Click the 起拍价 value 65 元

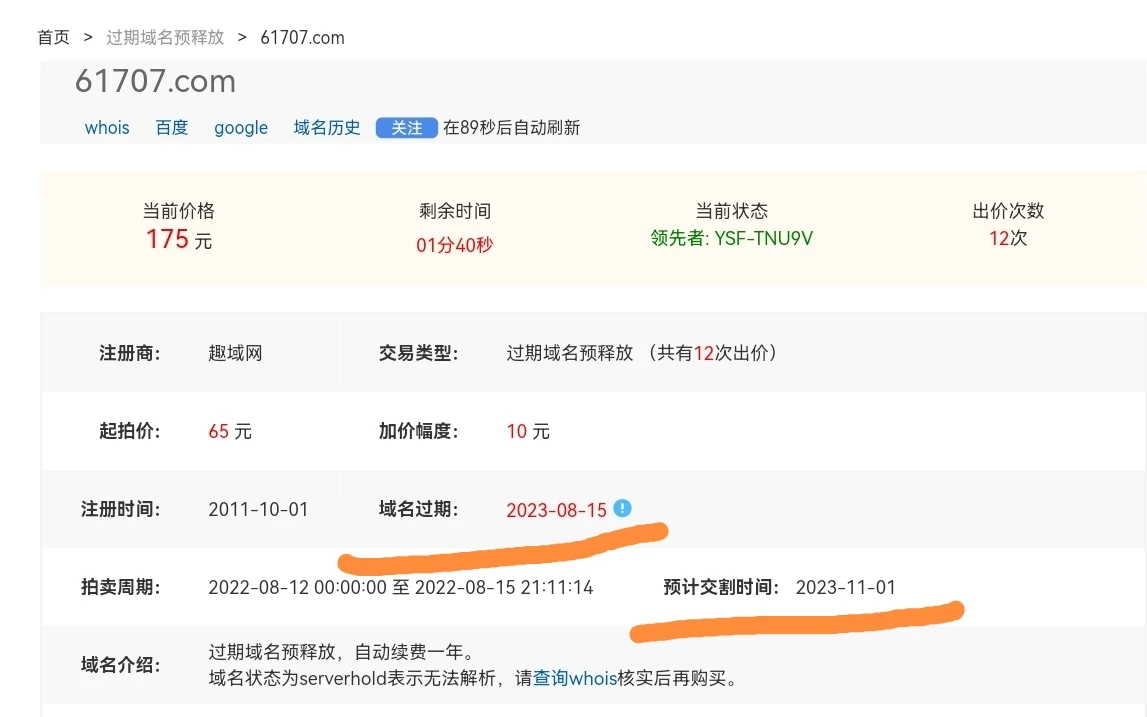(230, 432)
